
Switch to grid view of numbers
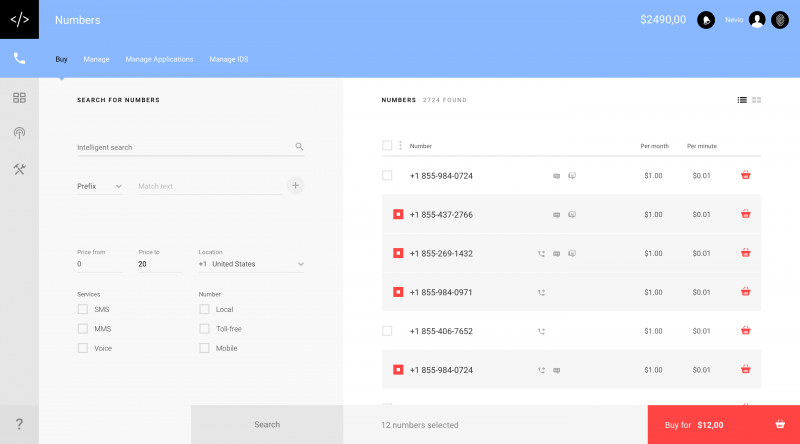[757, 100]
